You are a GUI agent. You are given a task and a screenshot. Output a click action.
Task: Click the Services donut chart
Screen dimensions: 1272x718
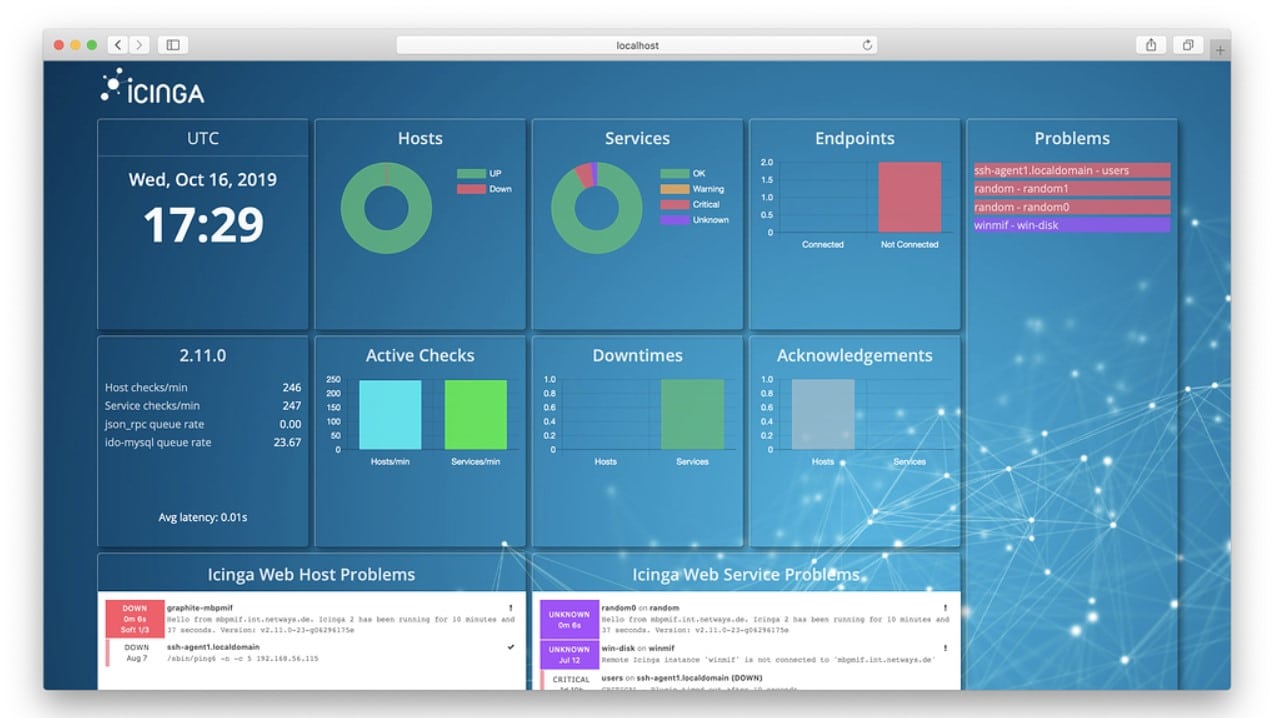597,208
